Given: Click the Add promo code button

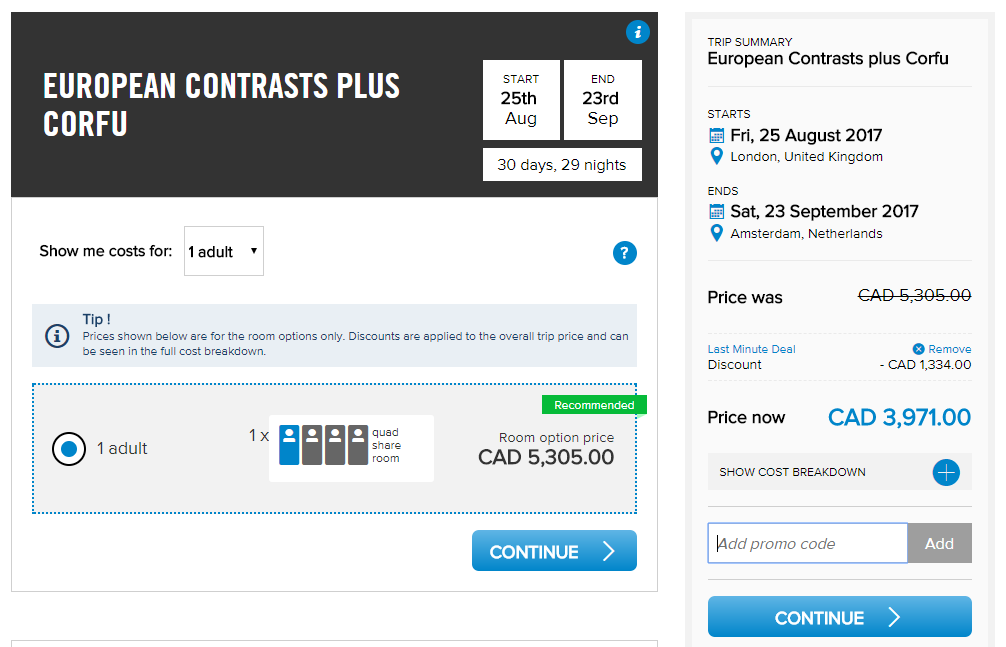Looking at the screenshot, I should (x=939, y=543).
